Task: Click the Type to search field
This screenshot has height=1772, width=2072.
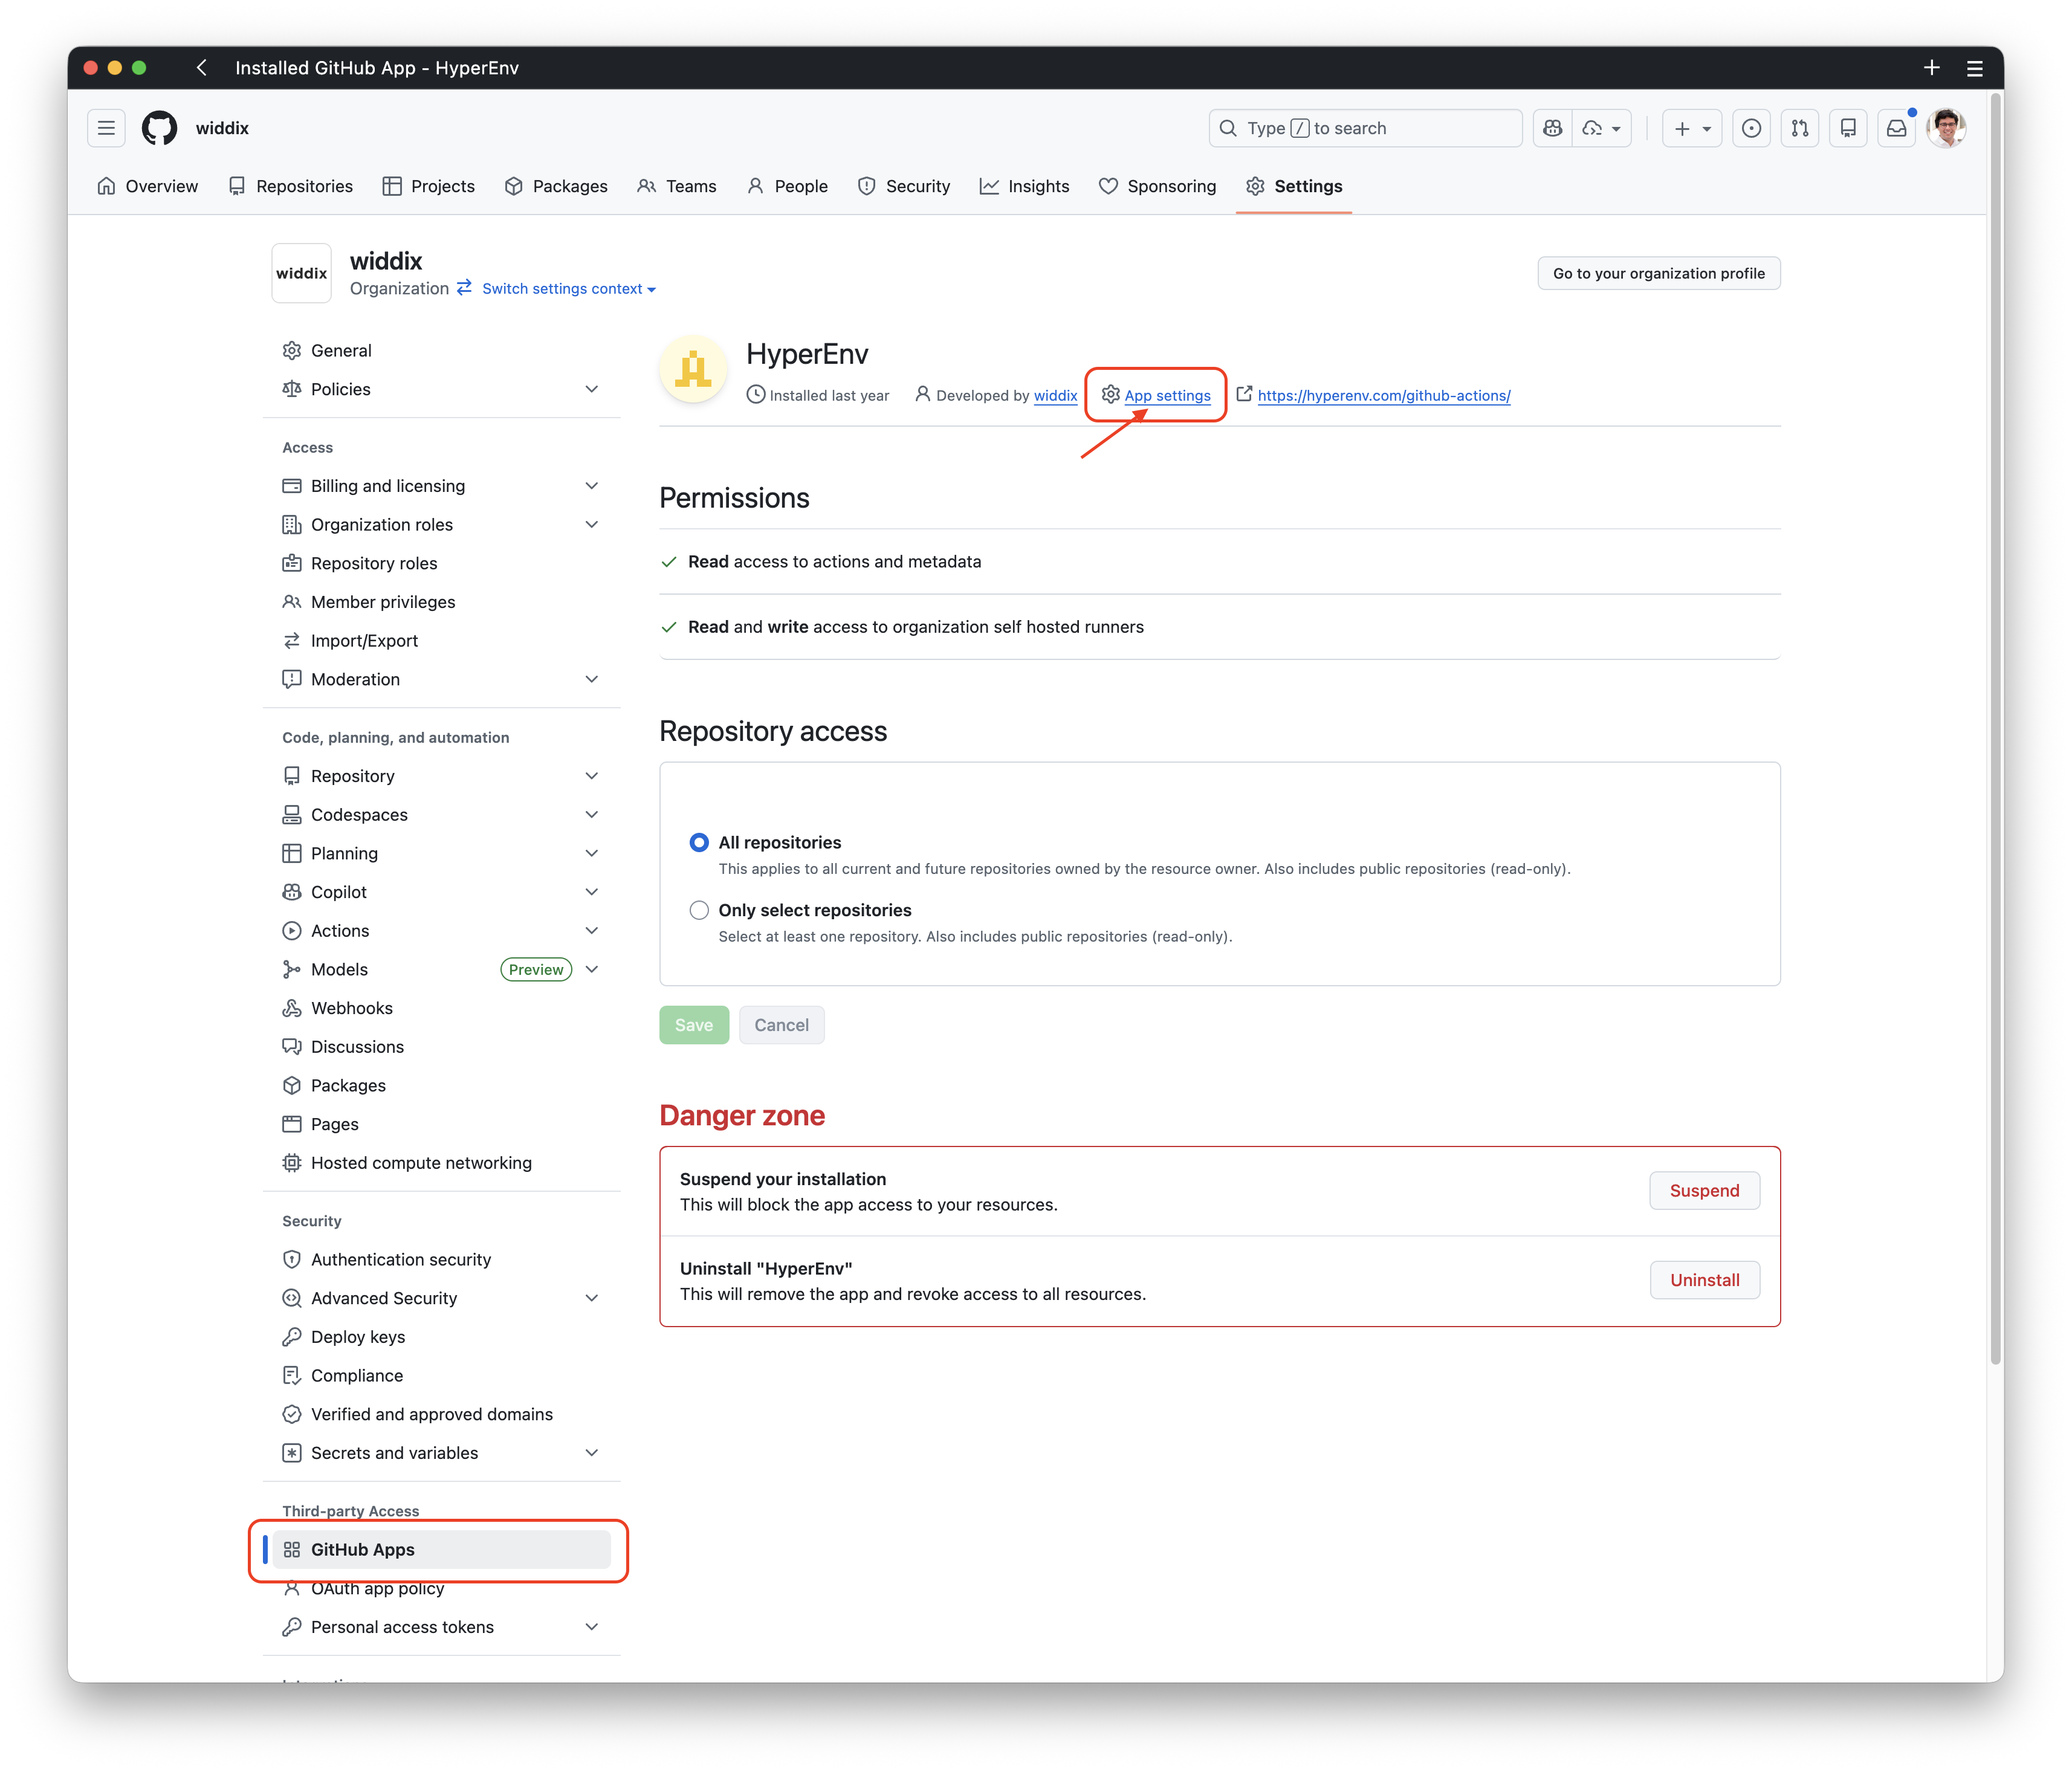Action: [1365, 128]
